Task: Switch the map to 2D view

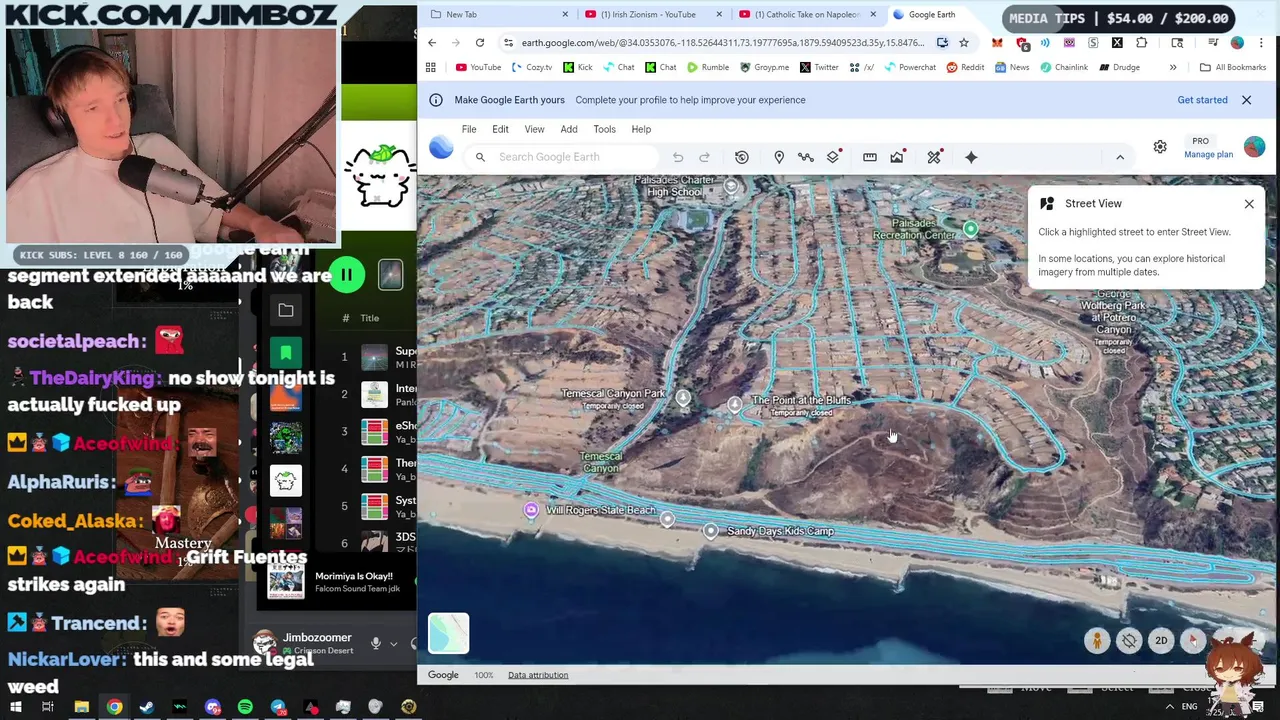Action: coord(1161,641)
